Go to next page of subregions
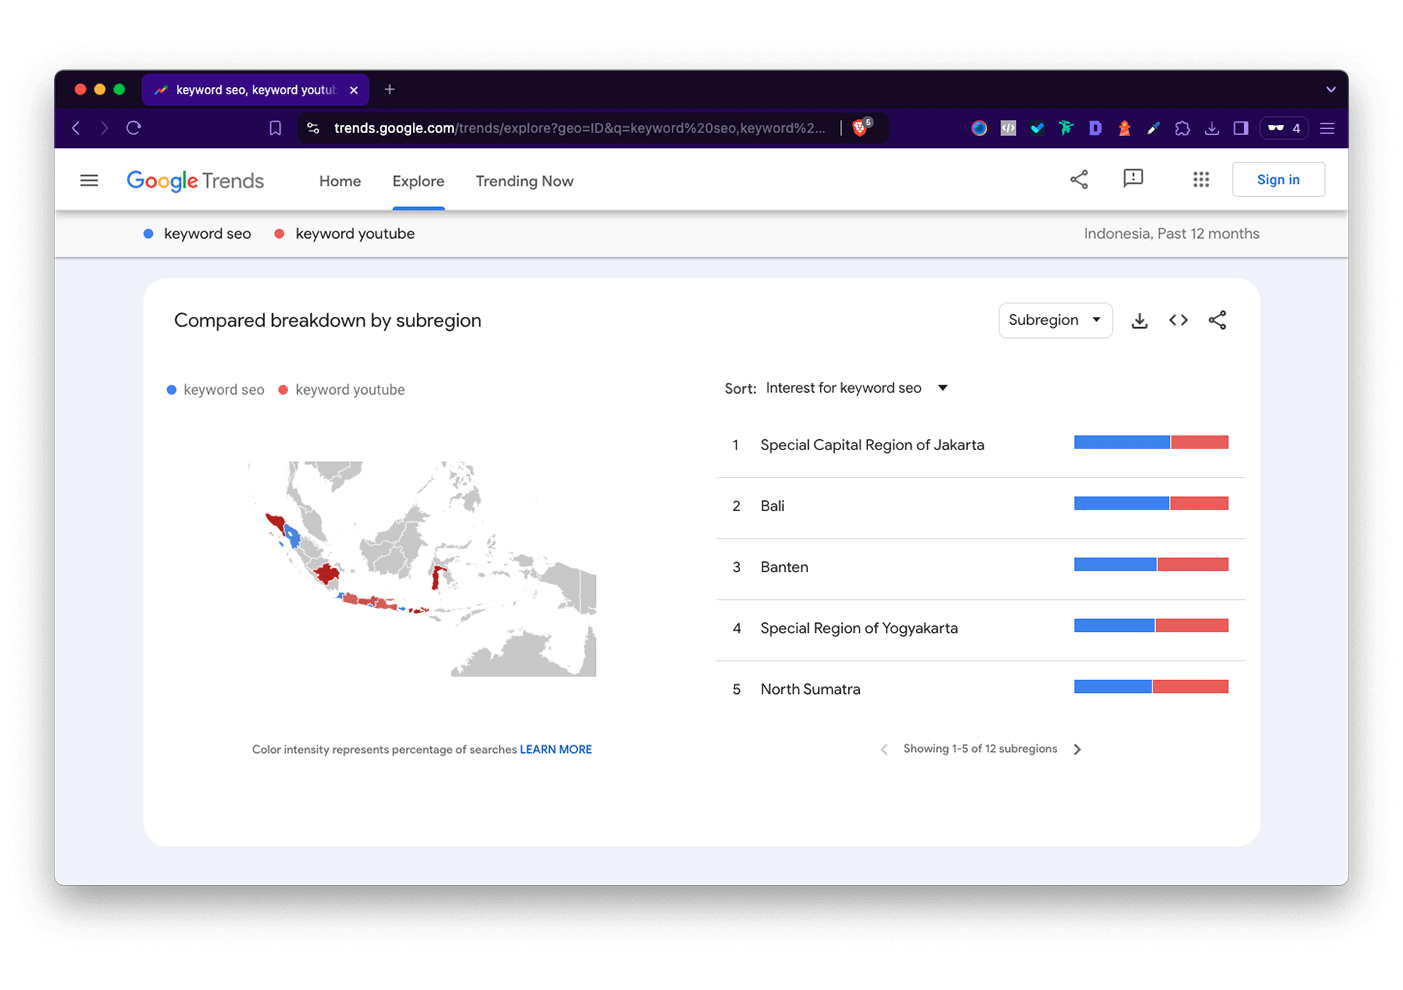This screenshot has height=990, width=1403. point(1077,748)
